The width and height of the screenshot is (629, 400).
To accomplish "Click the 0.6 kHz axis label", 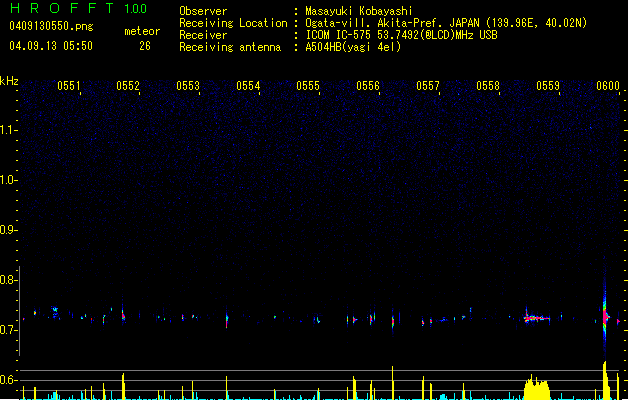I will click(8, 380).
